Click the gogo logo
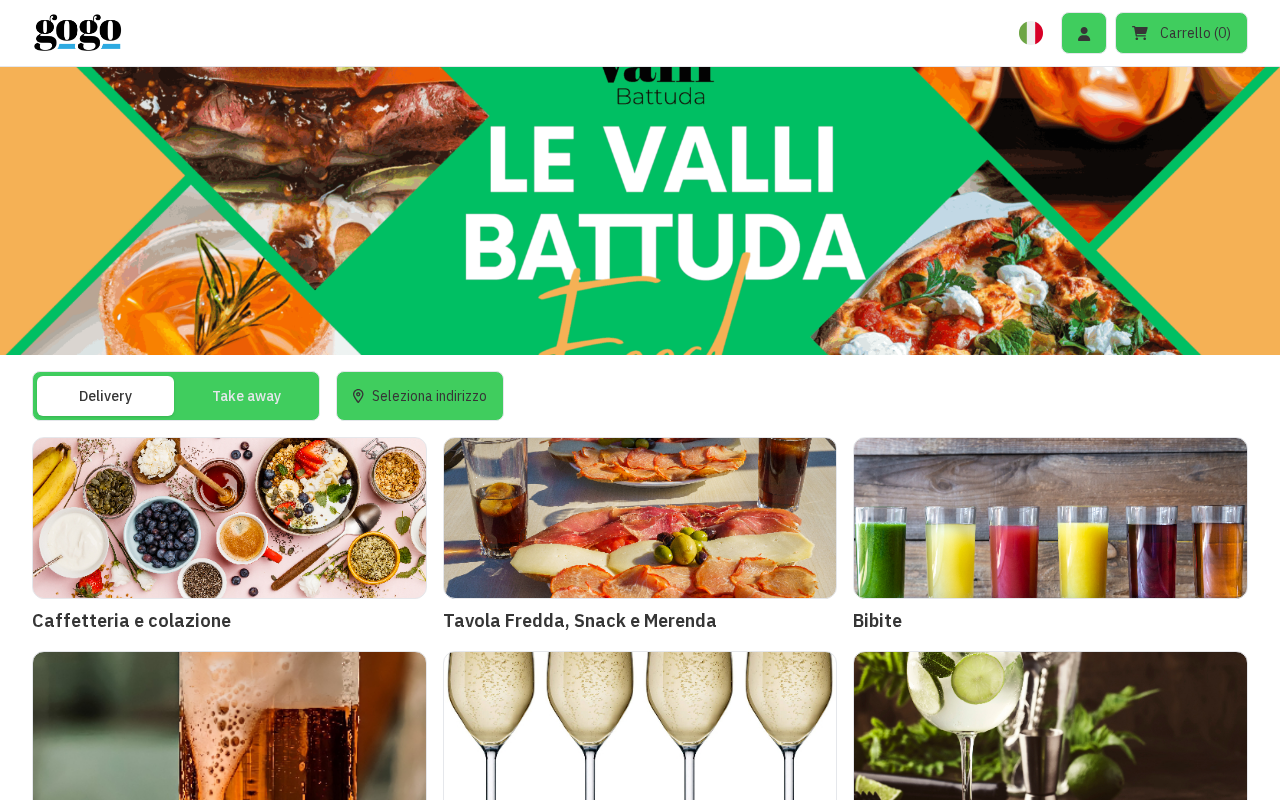This screenshot has width=1280, height=800. (x=78, y=33)
